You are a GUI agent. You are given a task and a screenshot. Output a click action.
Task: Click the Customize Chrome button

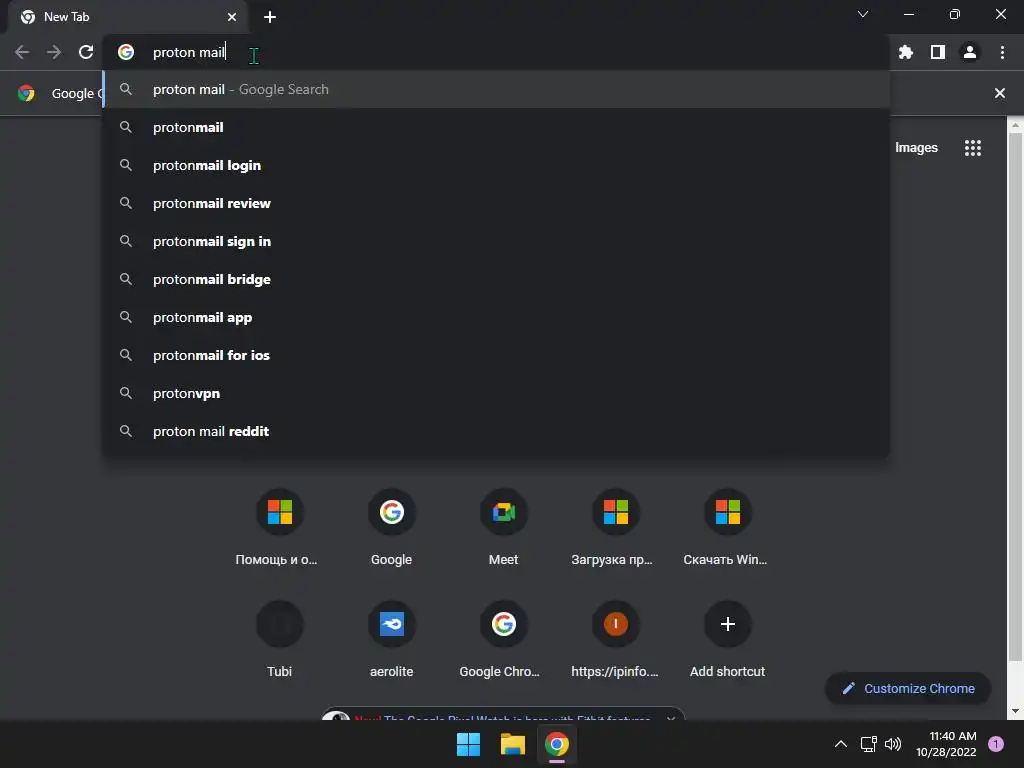pyautogui.click(x=908, y=688)
